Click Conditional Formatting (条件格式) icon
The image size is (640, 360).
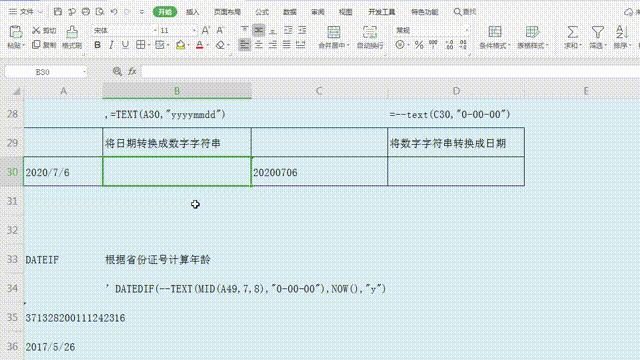pos(495,32)
